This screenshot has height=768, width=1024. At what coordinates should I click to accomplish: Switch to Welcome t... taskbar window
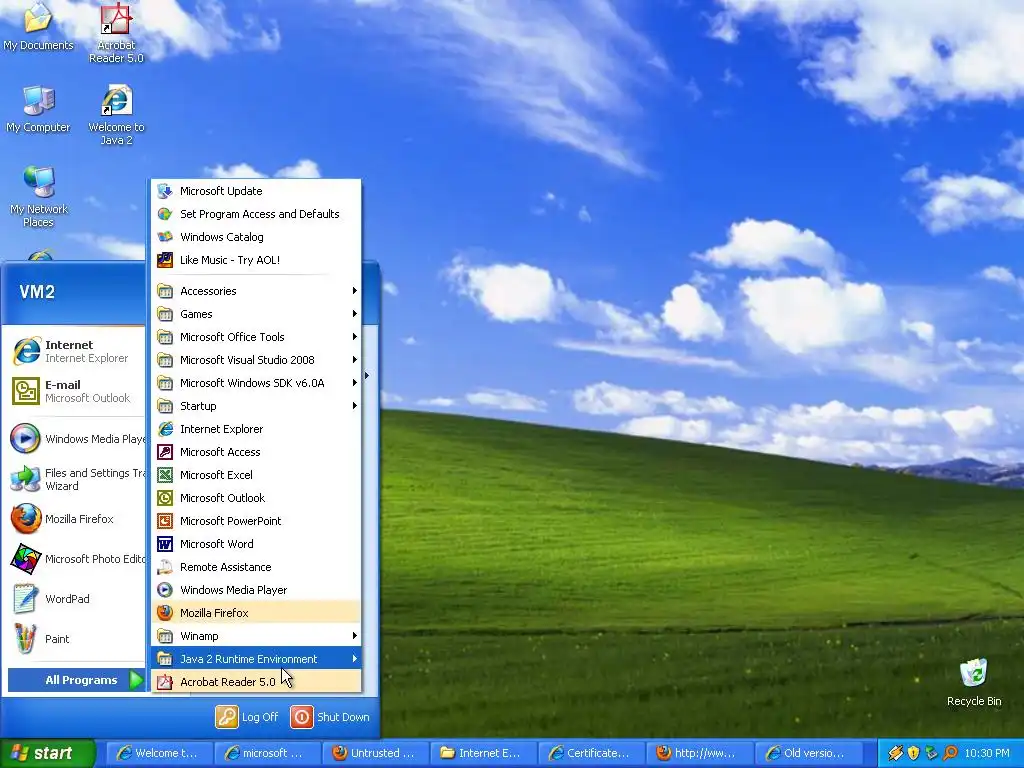(159, 753)
